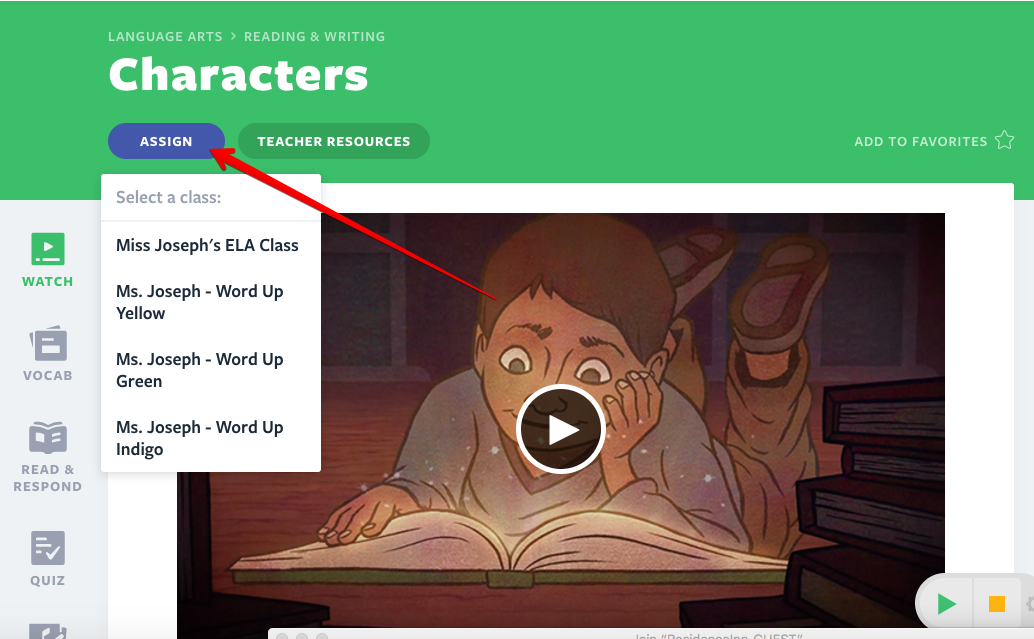Open Teacher Resources
The height and width of the screenshot is (639, 1034).
[334, 141]
